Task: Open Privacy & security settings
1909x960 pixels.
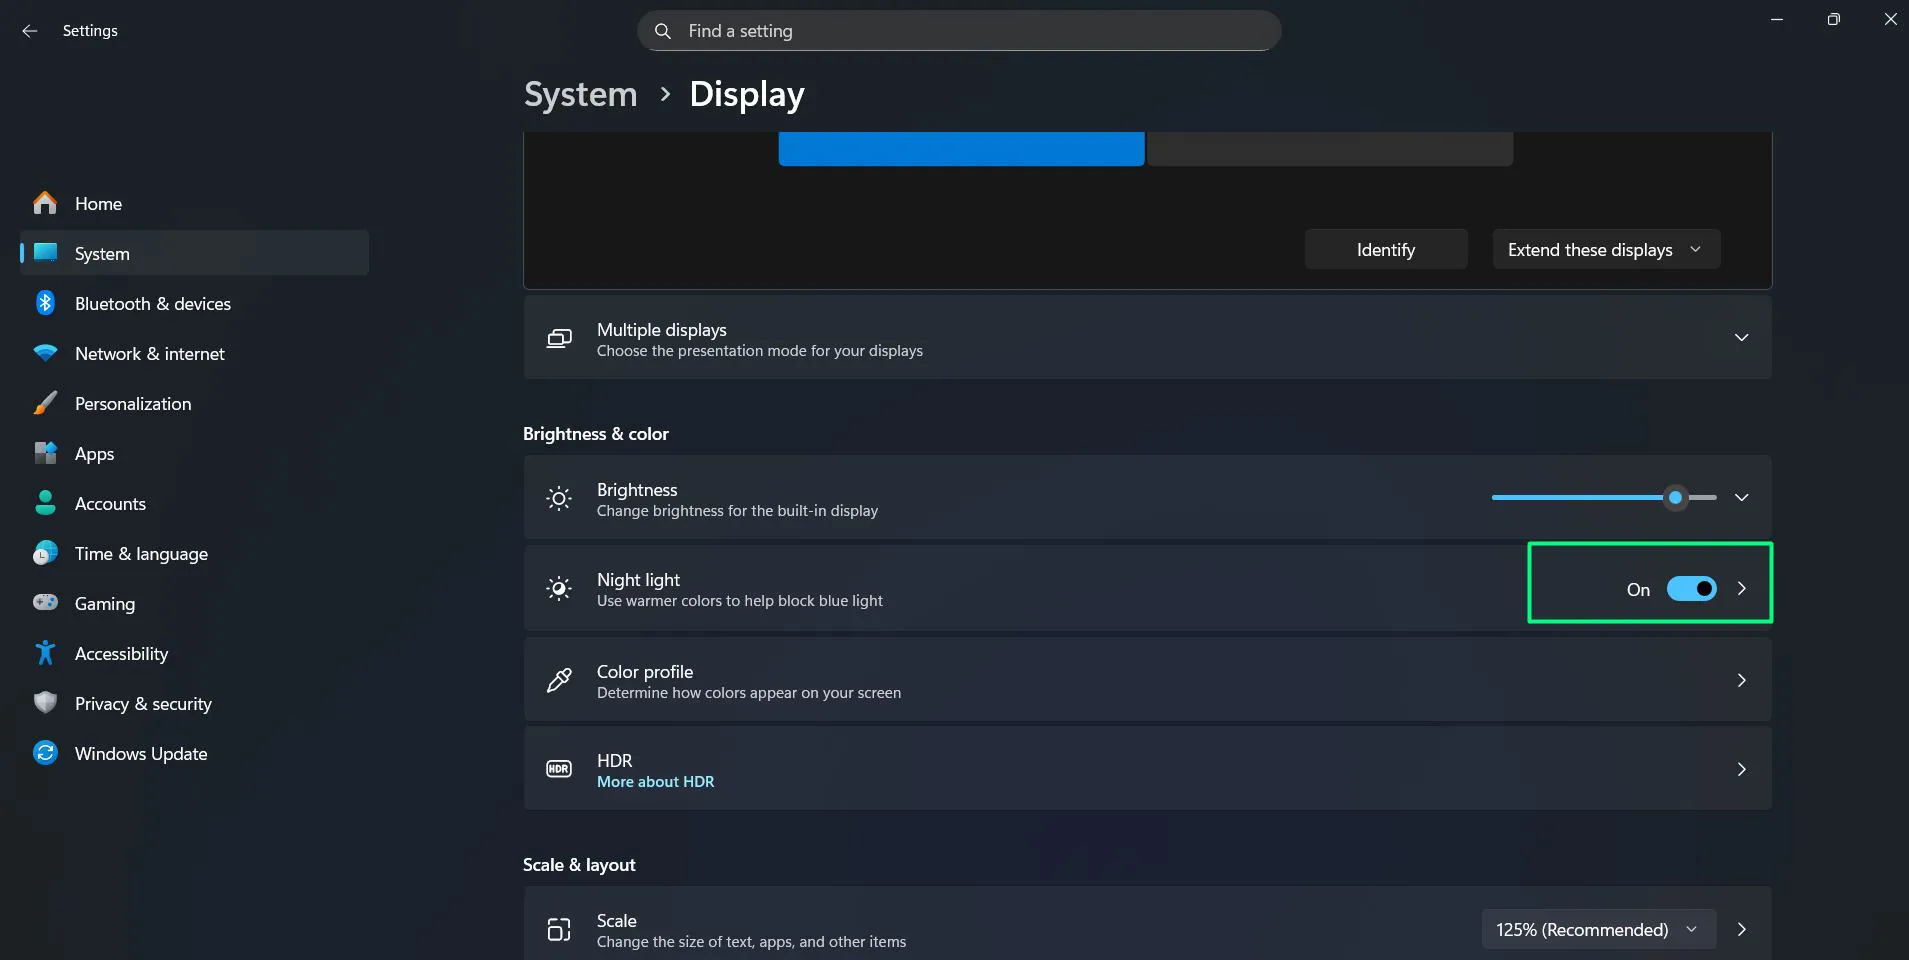Action: point(142,703)
